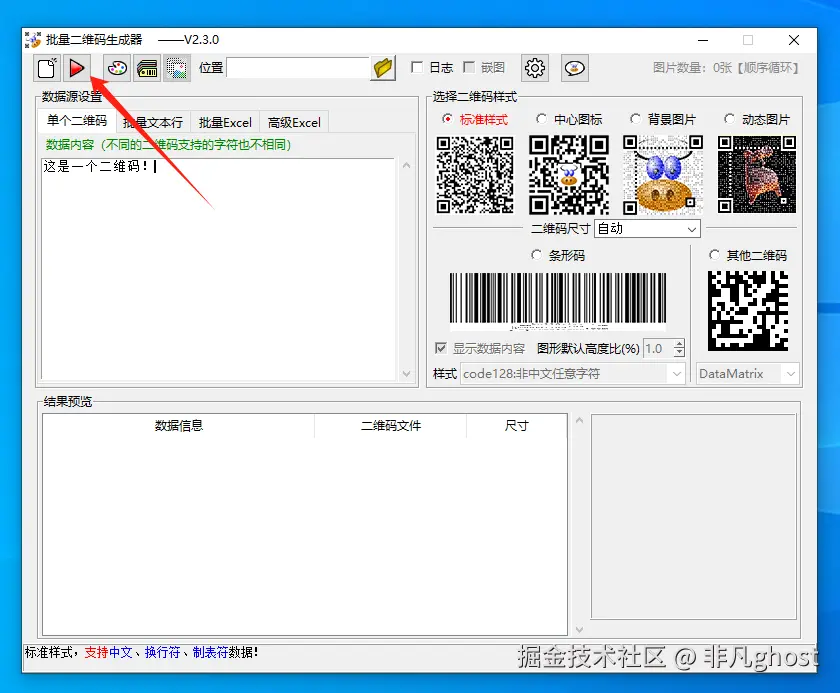Screen dimensions: 840x693
Task: Enable the 日志 checkbox
Action: (417, 67)
